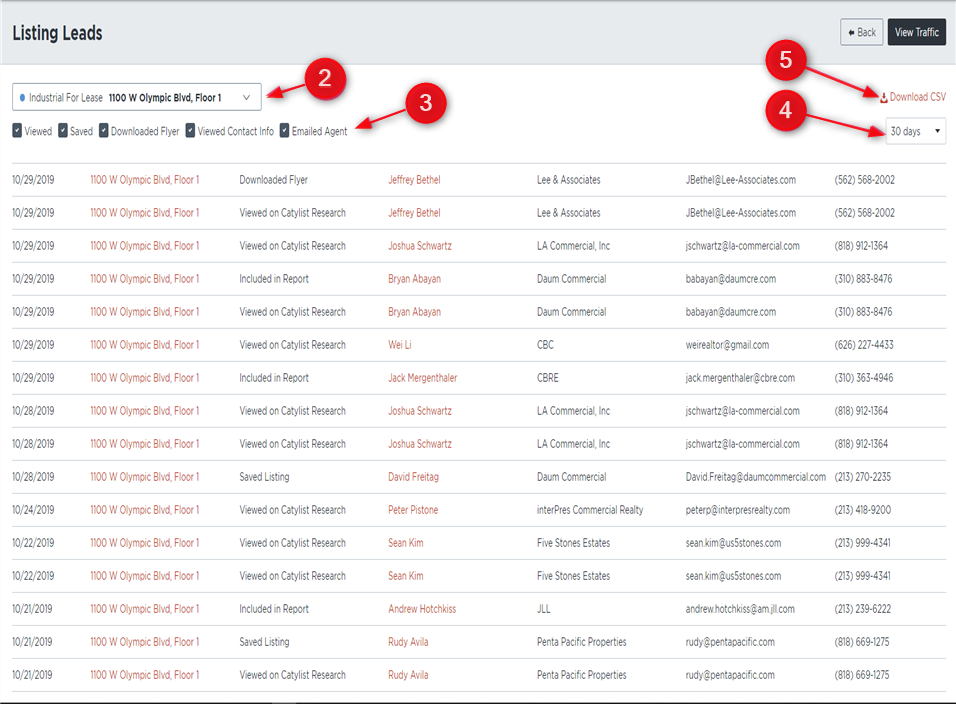
Task: Click the blue dot in listing selector
Action: coord(22,98)
